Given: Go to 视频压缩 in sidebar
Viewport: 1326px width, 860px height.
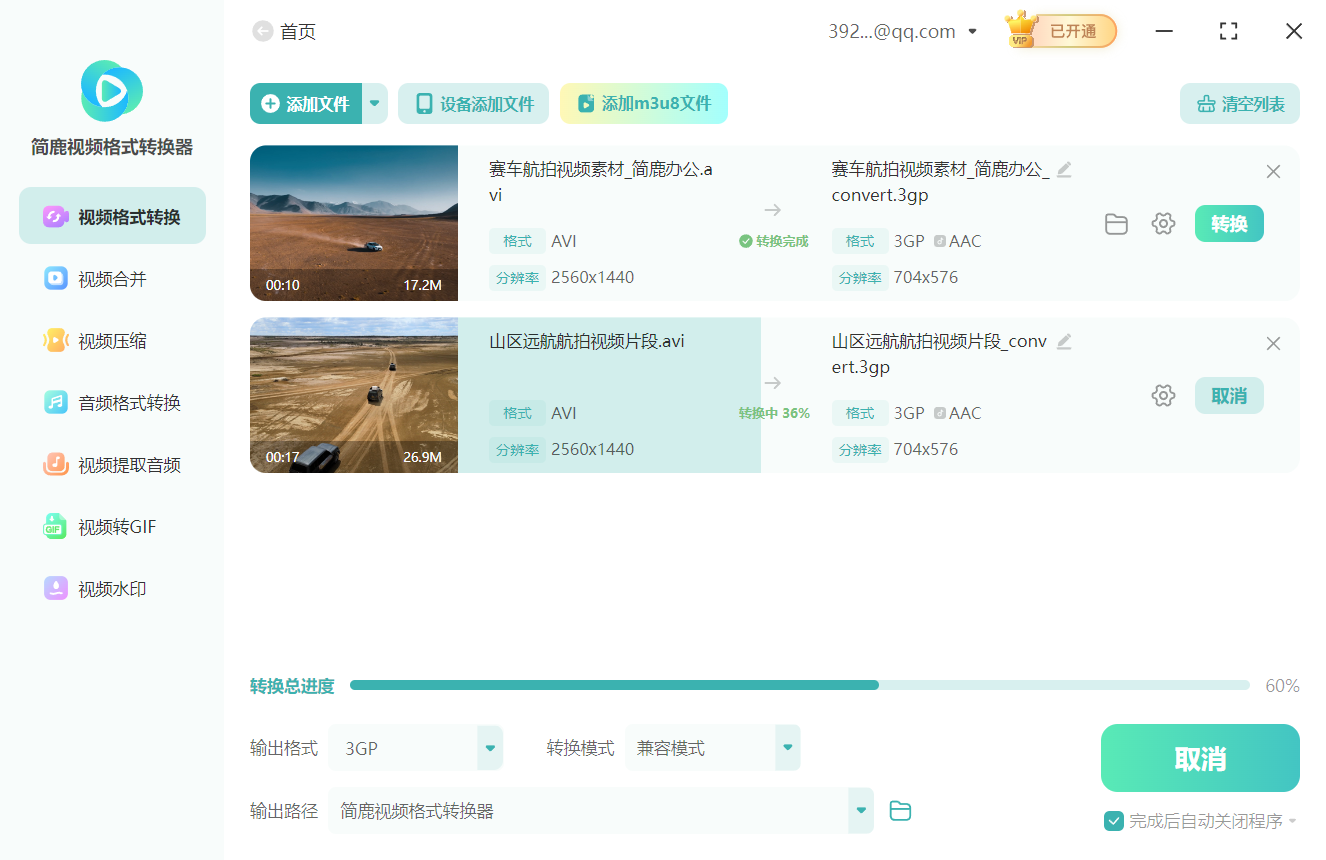Looking at the screenshot, I should [x=112, y=341].
